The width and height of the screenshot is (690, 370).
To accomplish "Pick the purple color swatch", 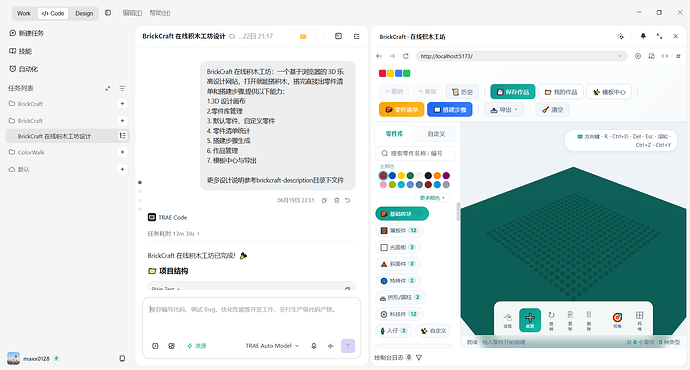I will (x=446, y=176).
